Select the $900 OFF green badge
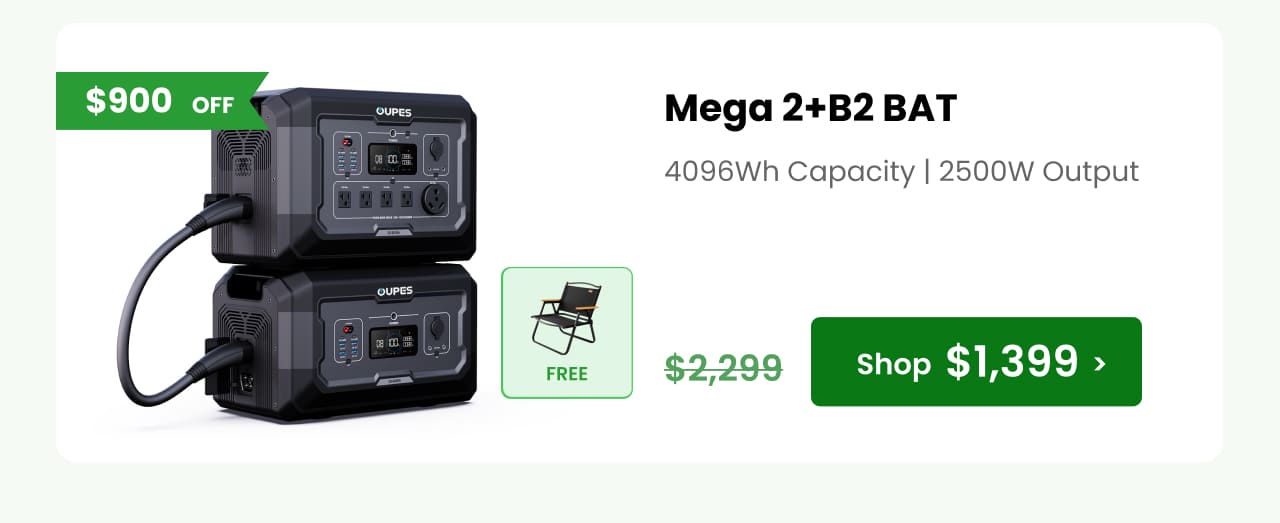Screen dimensions: 1280x523 pyautogui.click(x=160, y=101)
